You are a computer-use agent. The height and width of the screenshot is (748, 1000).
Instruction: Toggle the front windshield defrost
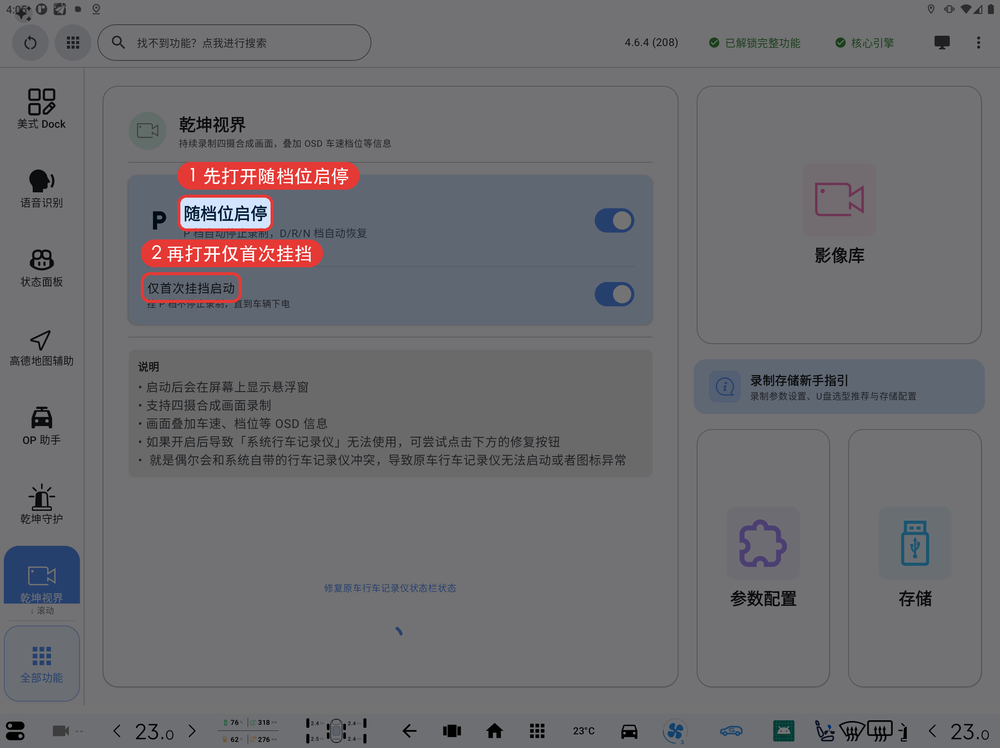click(852, 731)
